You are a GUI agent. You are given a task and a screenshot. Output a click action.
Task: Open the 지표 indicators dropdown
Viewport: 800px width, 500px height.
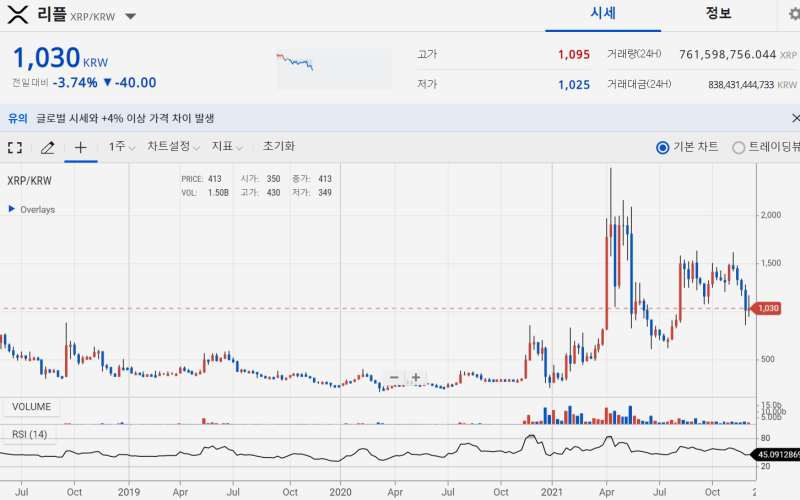(227, 147)
